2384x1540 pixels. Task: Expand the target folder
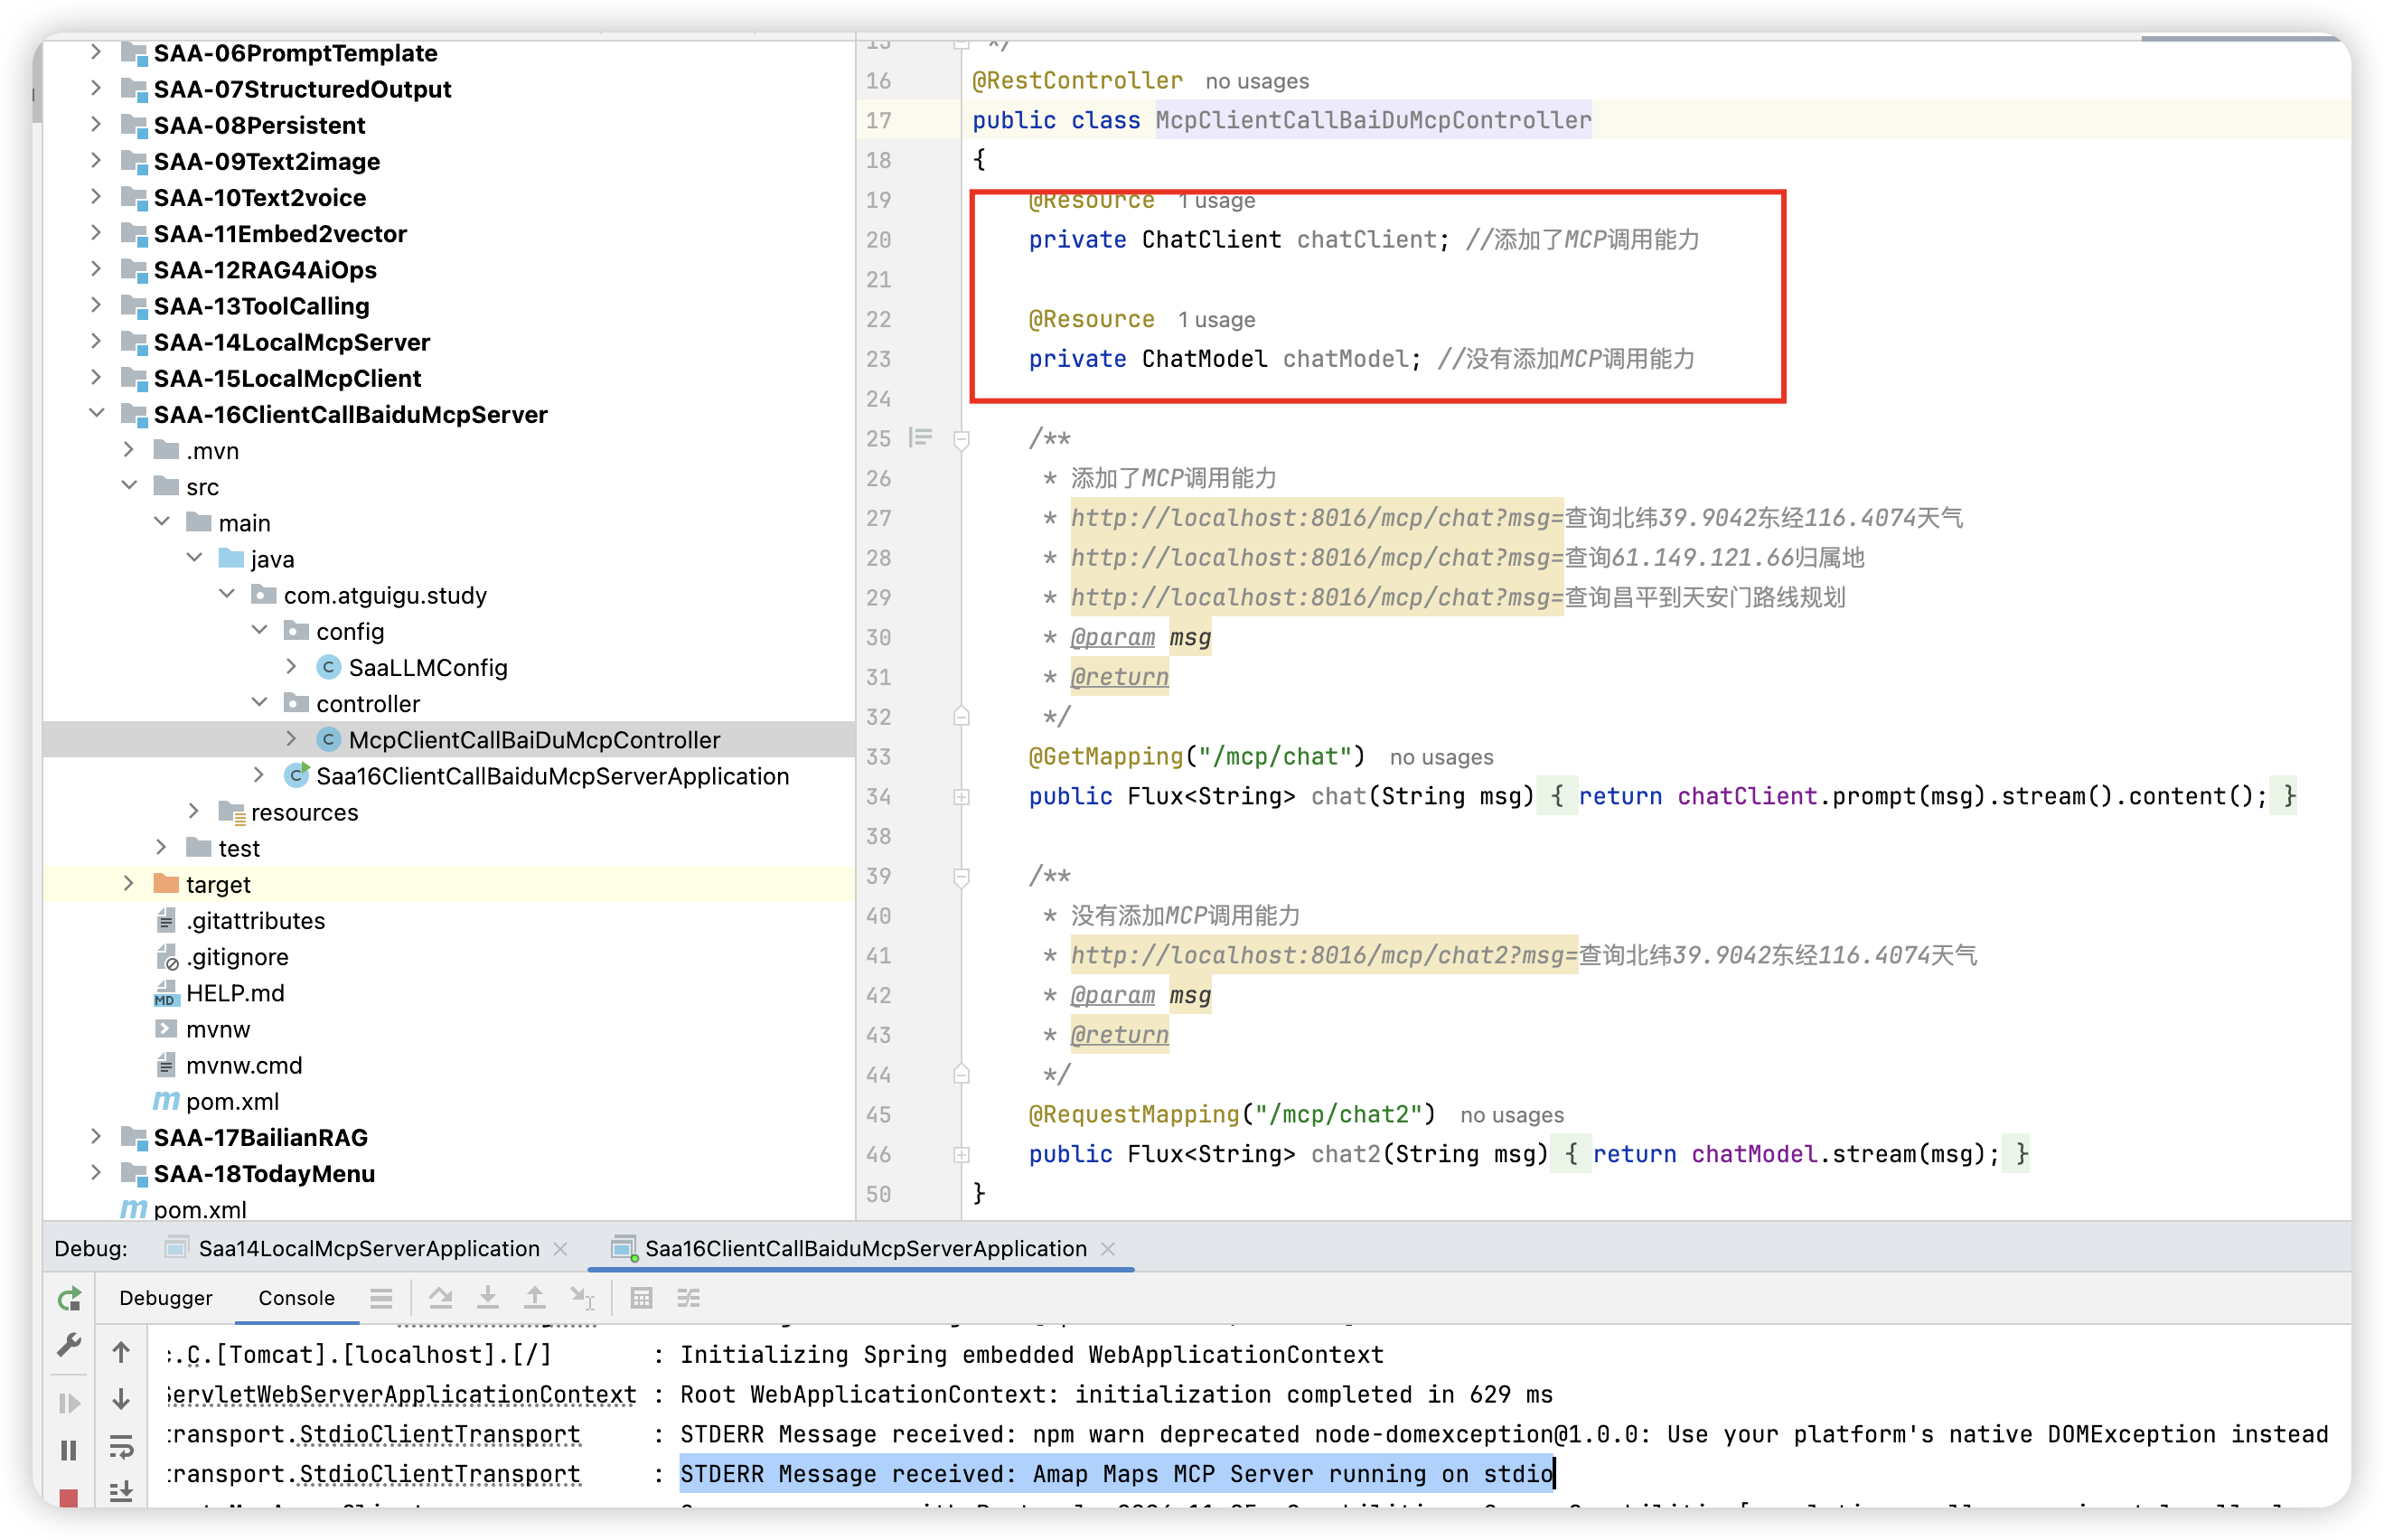129,884
